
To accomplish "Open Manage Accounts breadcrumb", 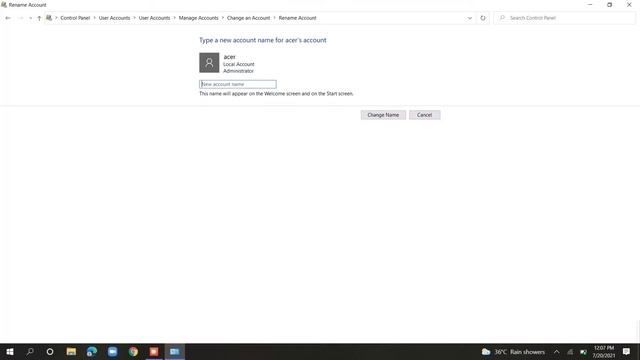I will pyautogui.click(x=198, y=18).
